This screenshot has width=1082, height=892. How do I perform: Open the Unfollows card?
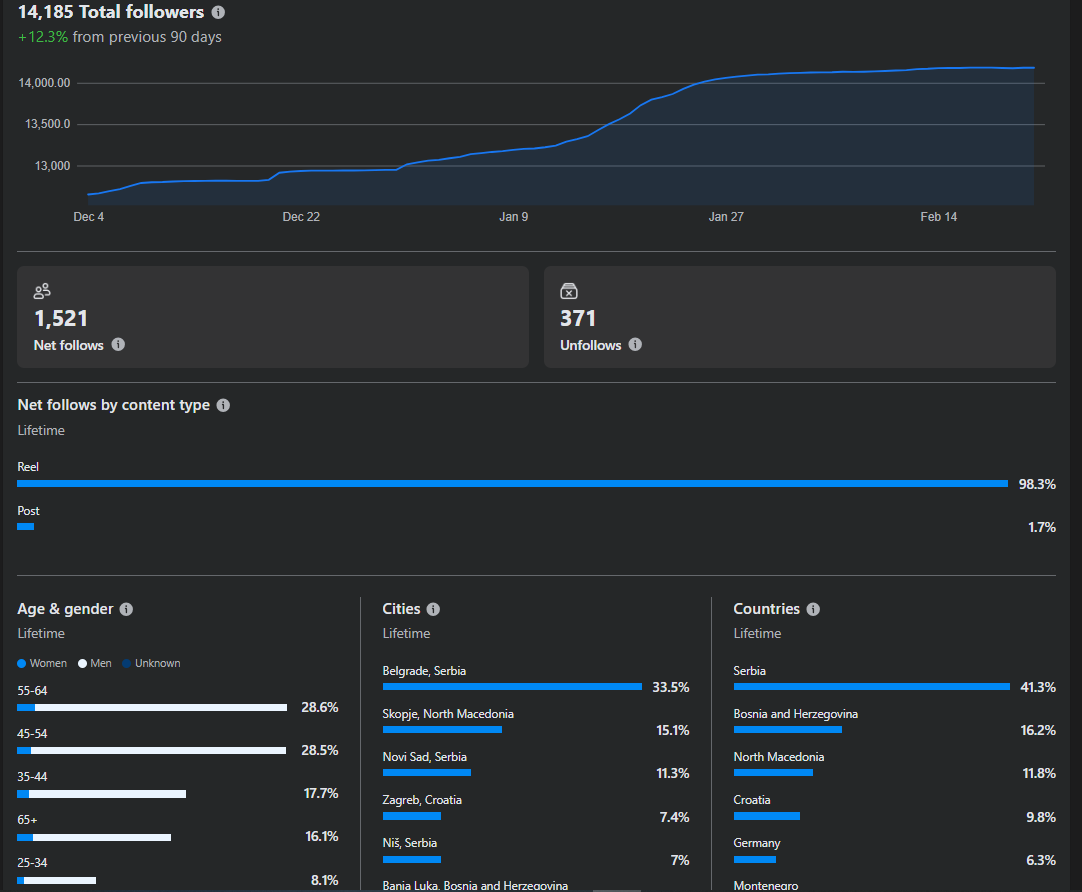pos(799,317)
